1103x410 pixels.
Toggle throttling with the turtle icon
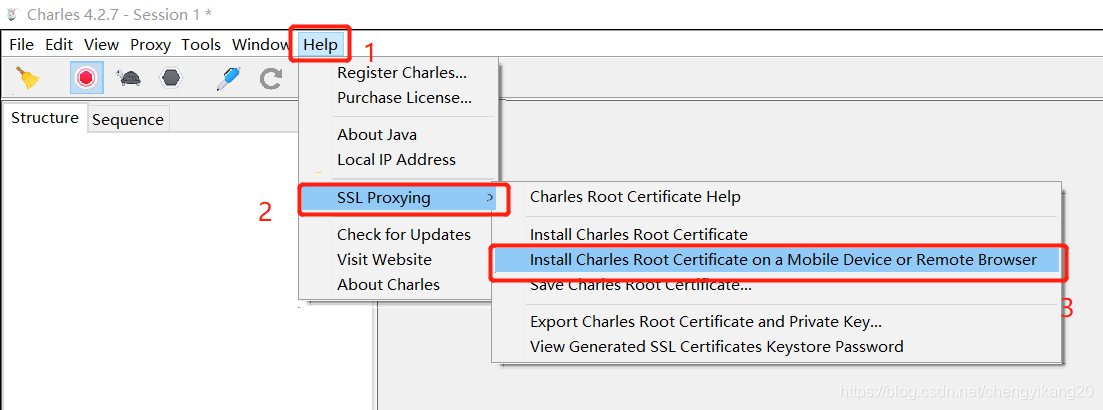point(129,77)
